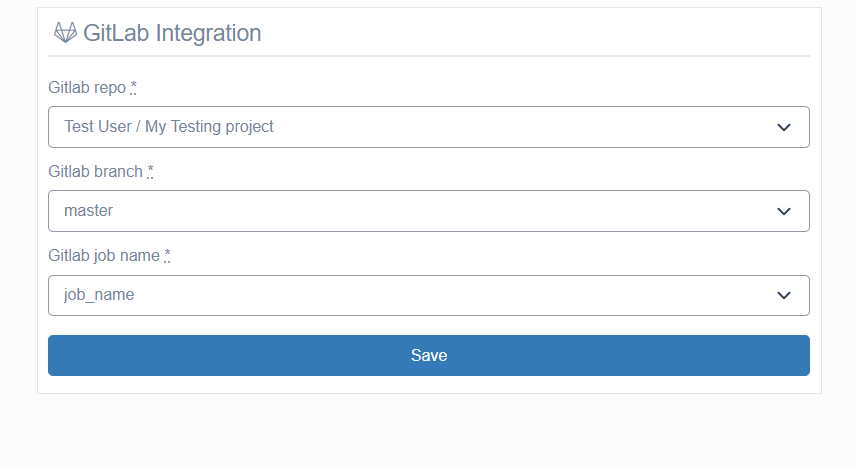
Task: Open the Gitlab job name dropdown
Action: coord(428,295)
